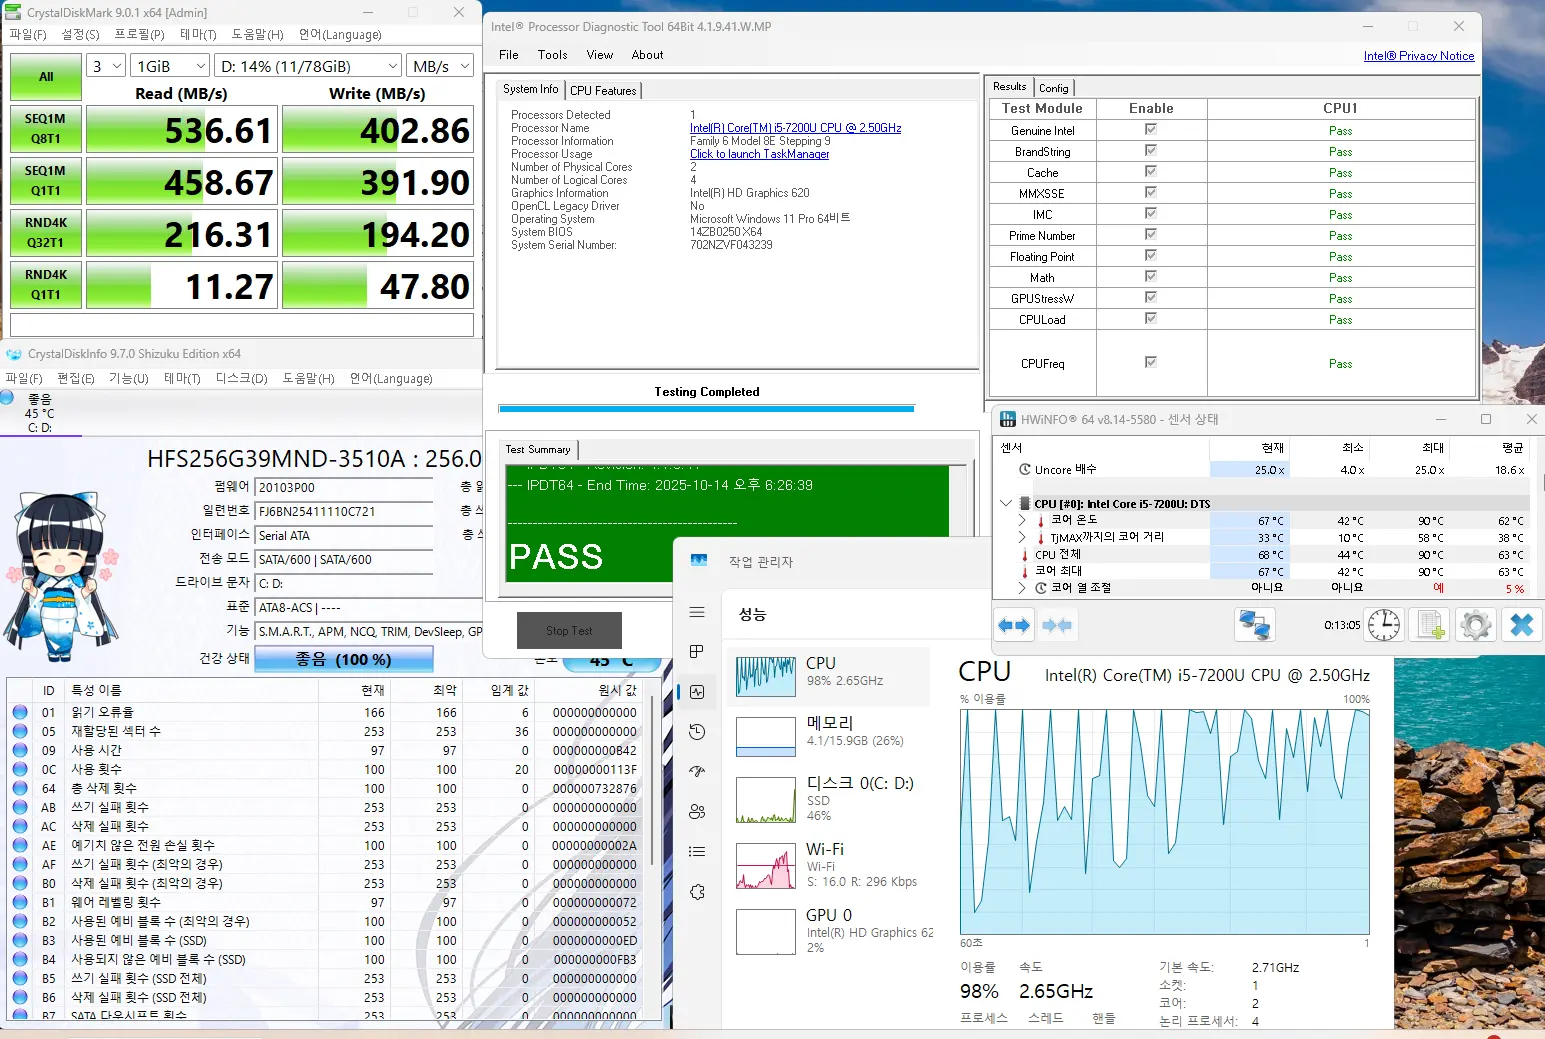Click the HWiNFO clock reset timer icon
The image size is (1545, 1039).
(x=1384, y=625)
